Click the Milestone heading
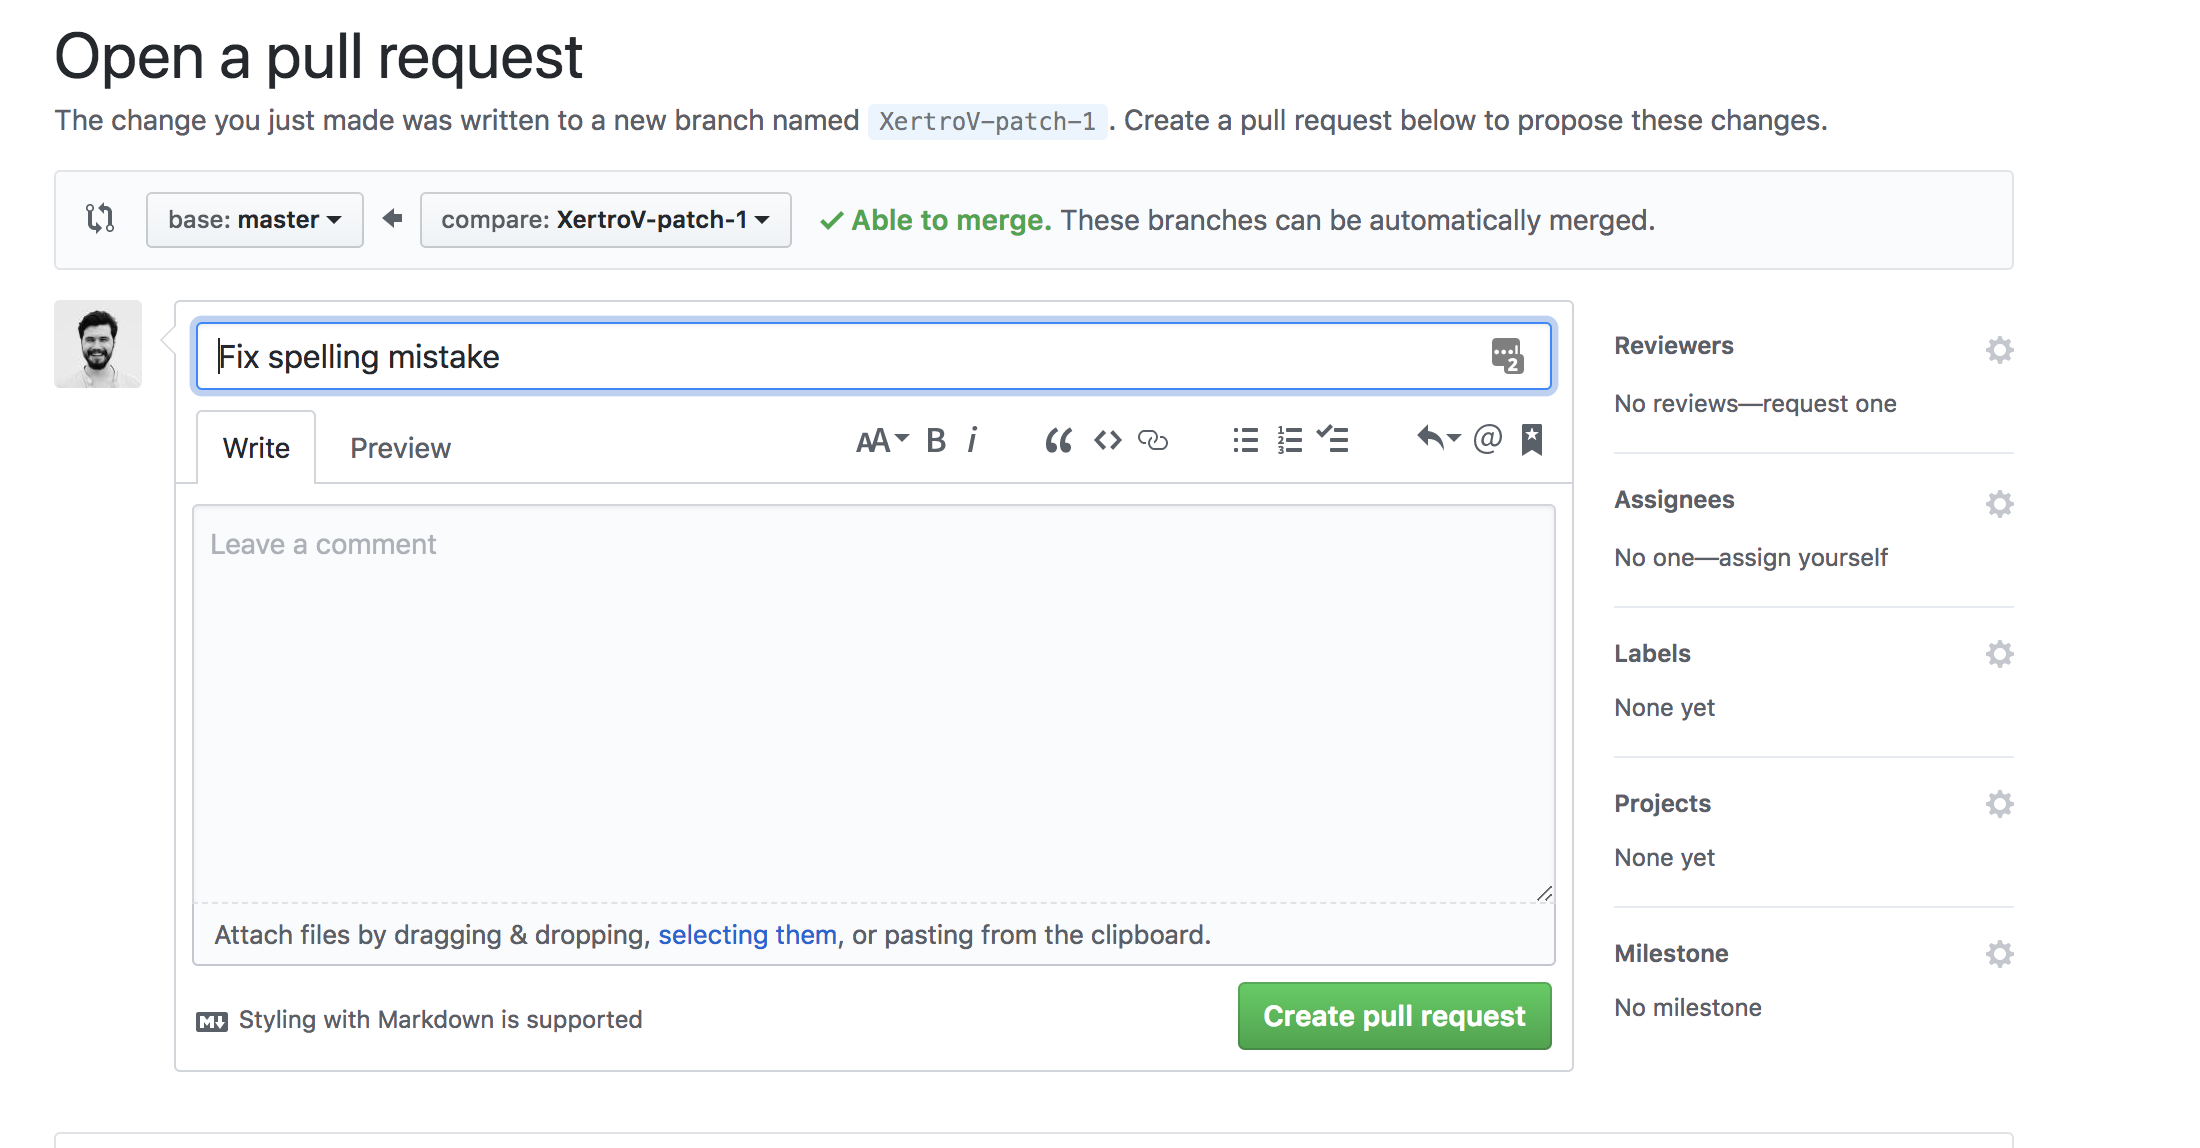Image resolution: width=2200 pixels, height=1148 pixels. point(1671,954)
